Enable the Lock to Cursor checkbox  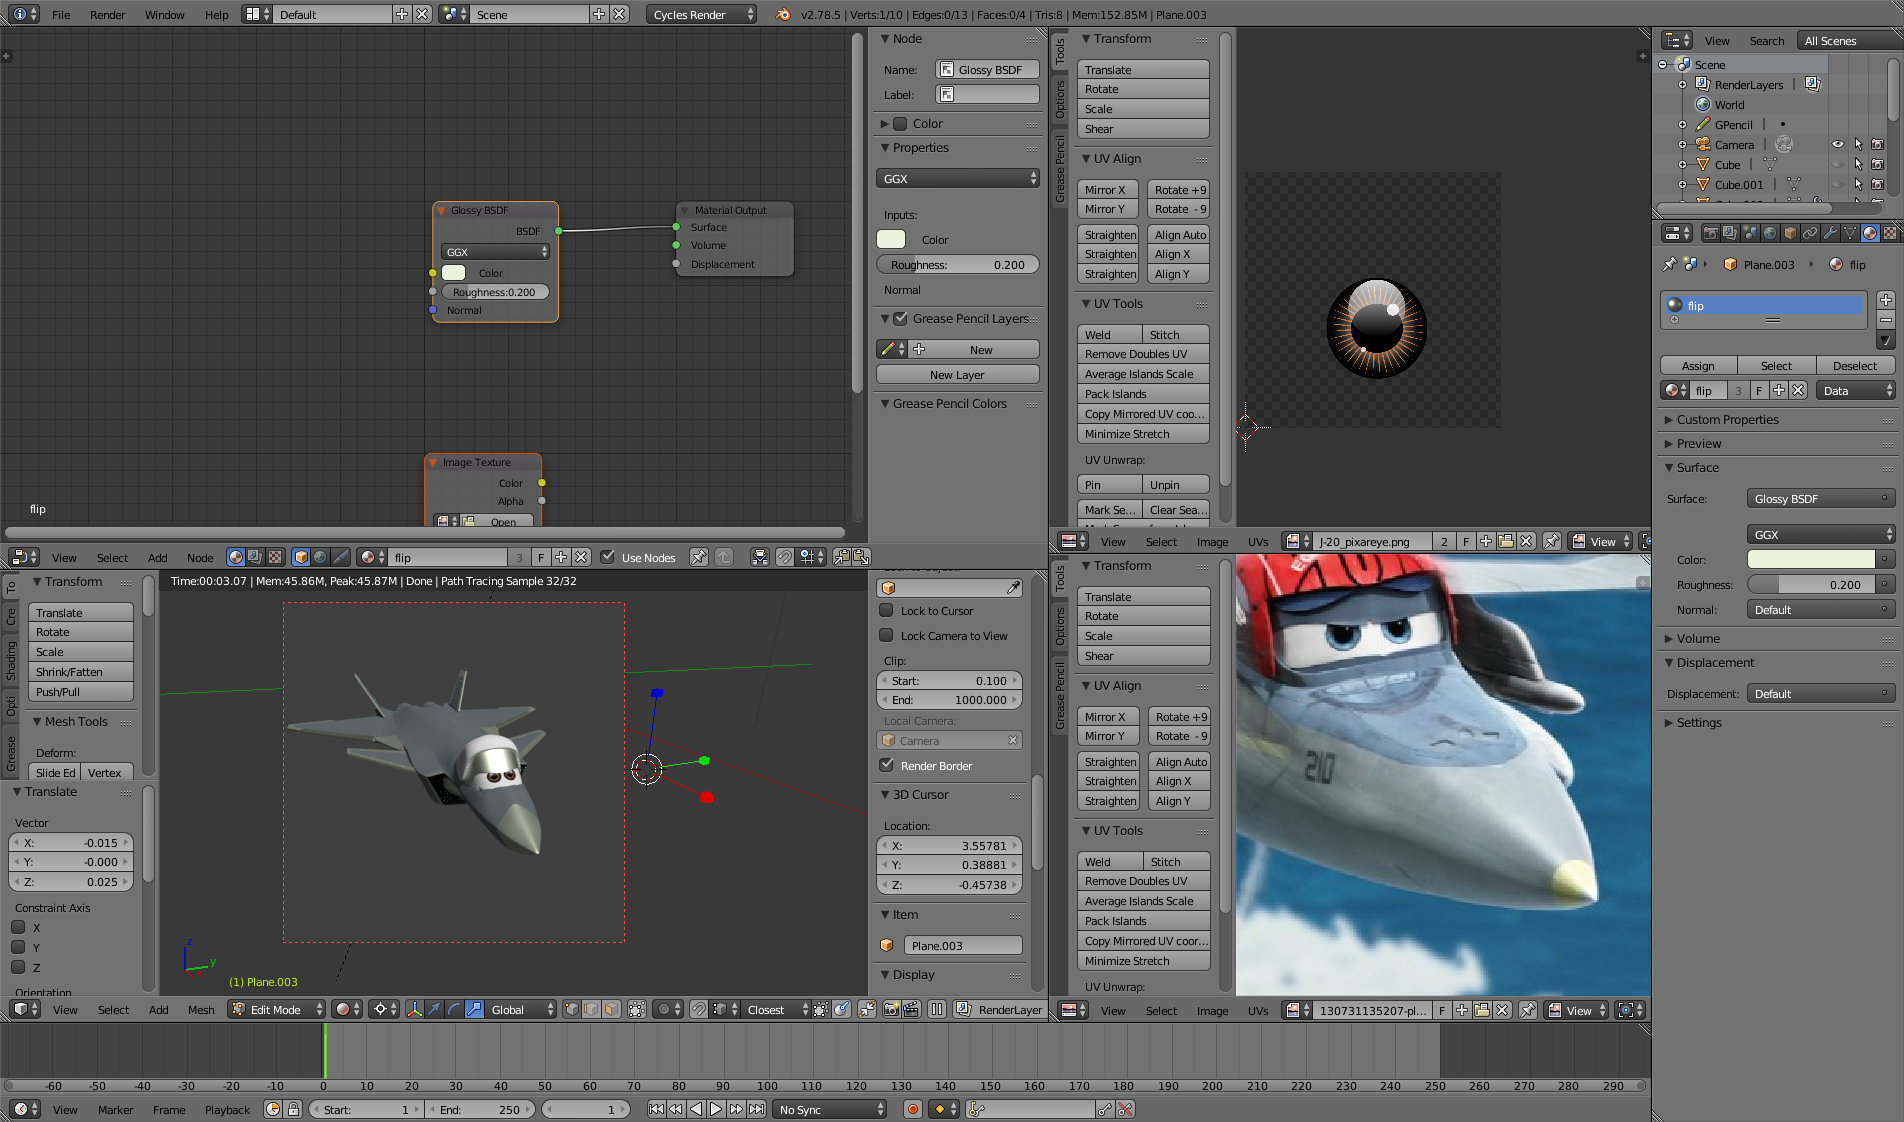(886, 611)
